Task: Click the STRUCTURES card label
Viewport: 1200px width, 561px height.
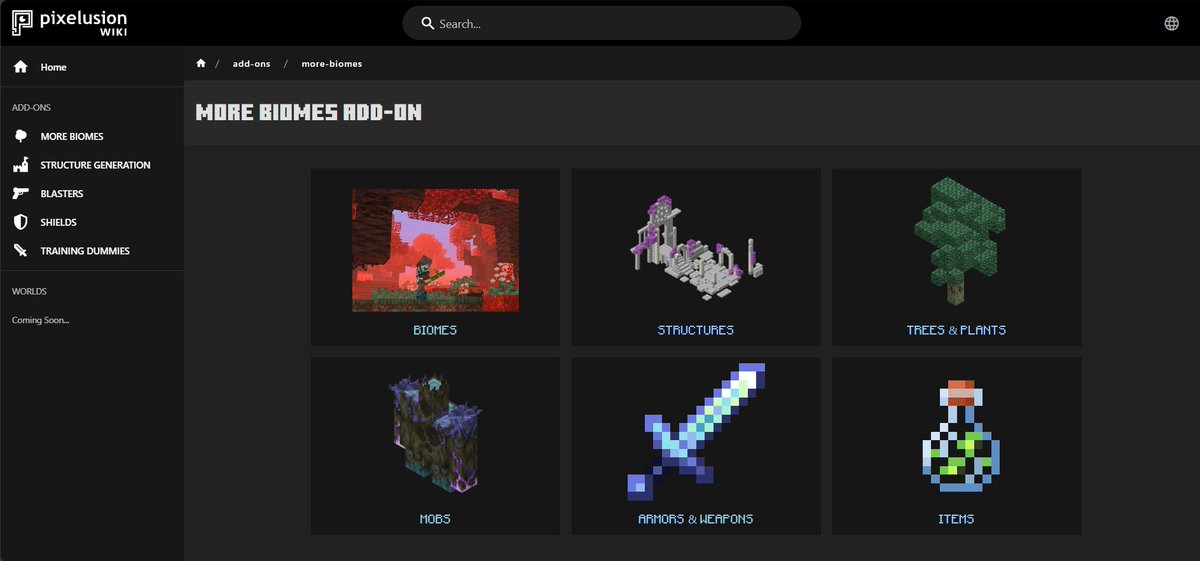Action: [x=696, y=330]
